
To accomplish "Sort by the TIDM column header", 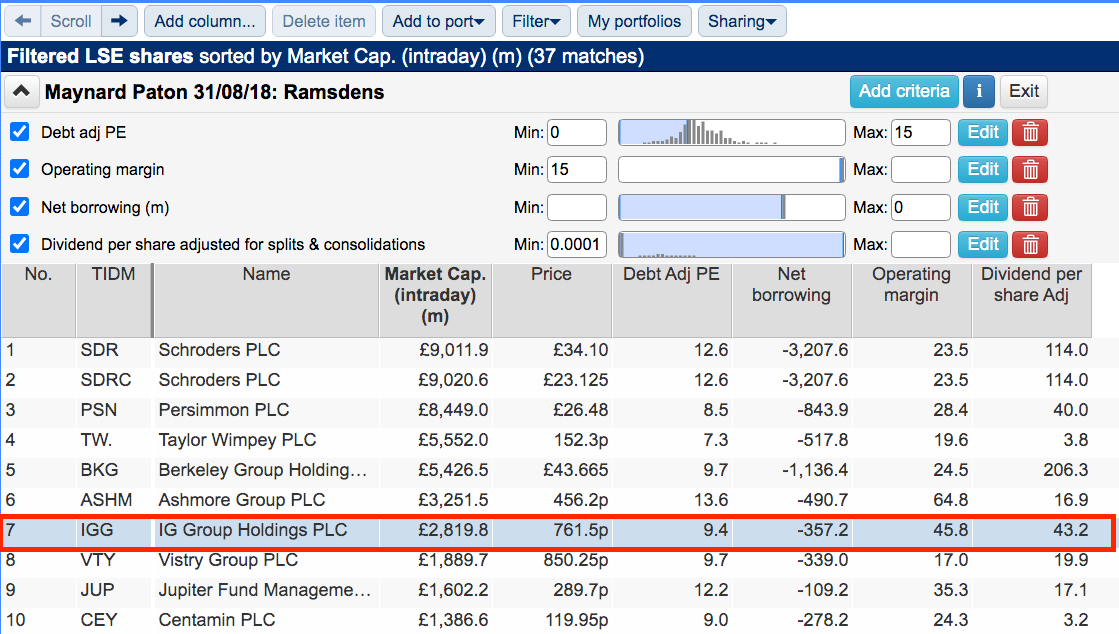I will pyautogui.click(x=113, y=300).
